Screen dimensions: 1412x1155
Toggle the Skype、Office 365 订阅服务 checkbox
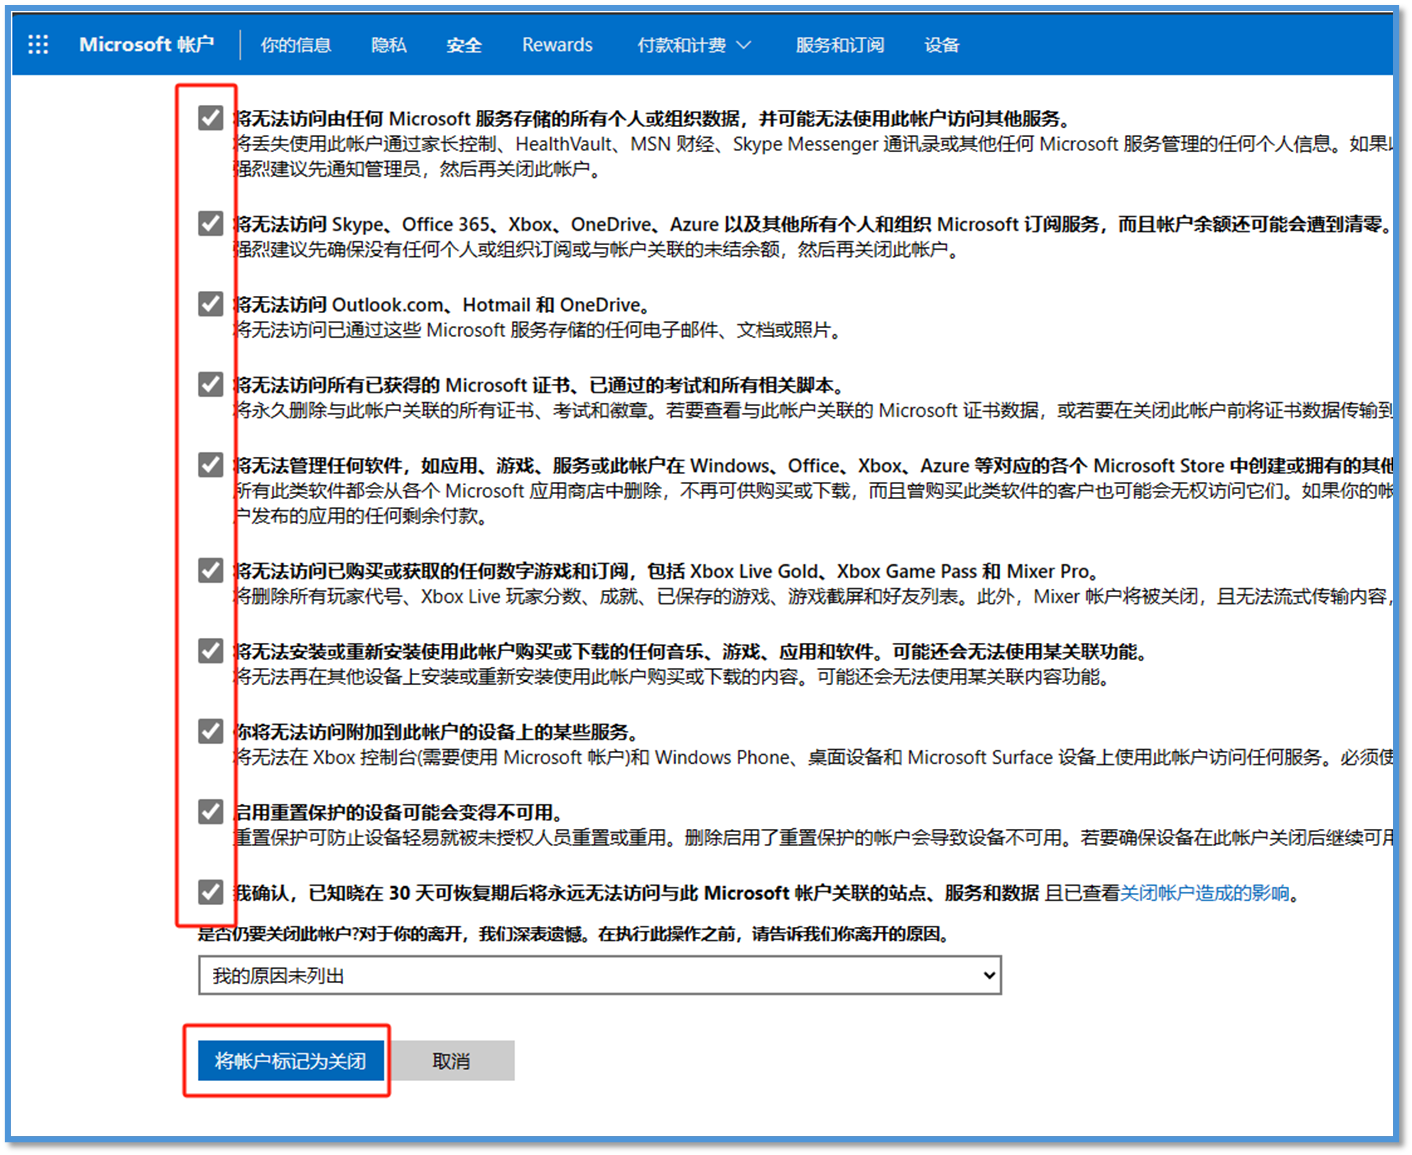point(210,223)
